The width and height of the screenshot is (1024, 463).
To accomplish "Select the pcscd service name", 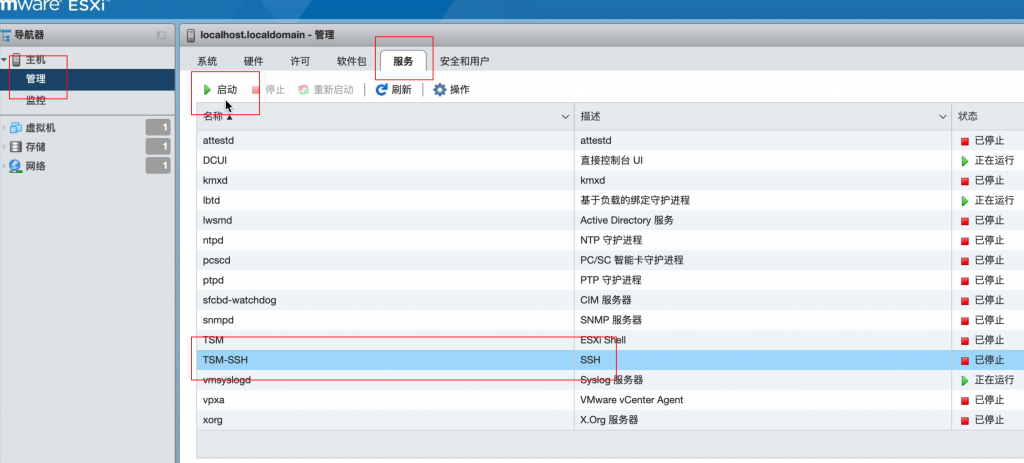I will click(216, 260).
